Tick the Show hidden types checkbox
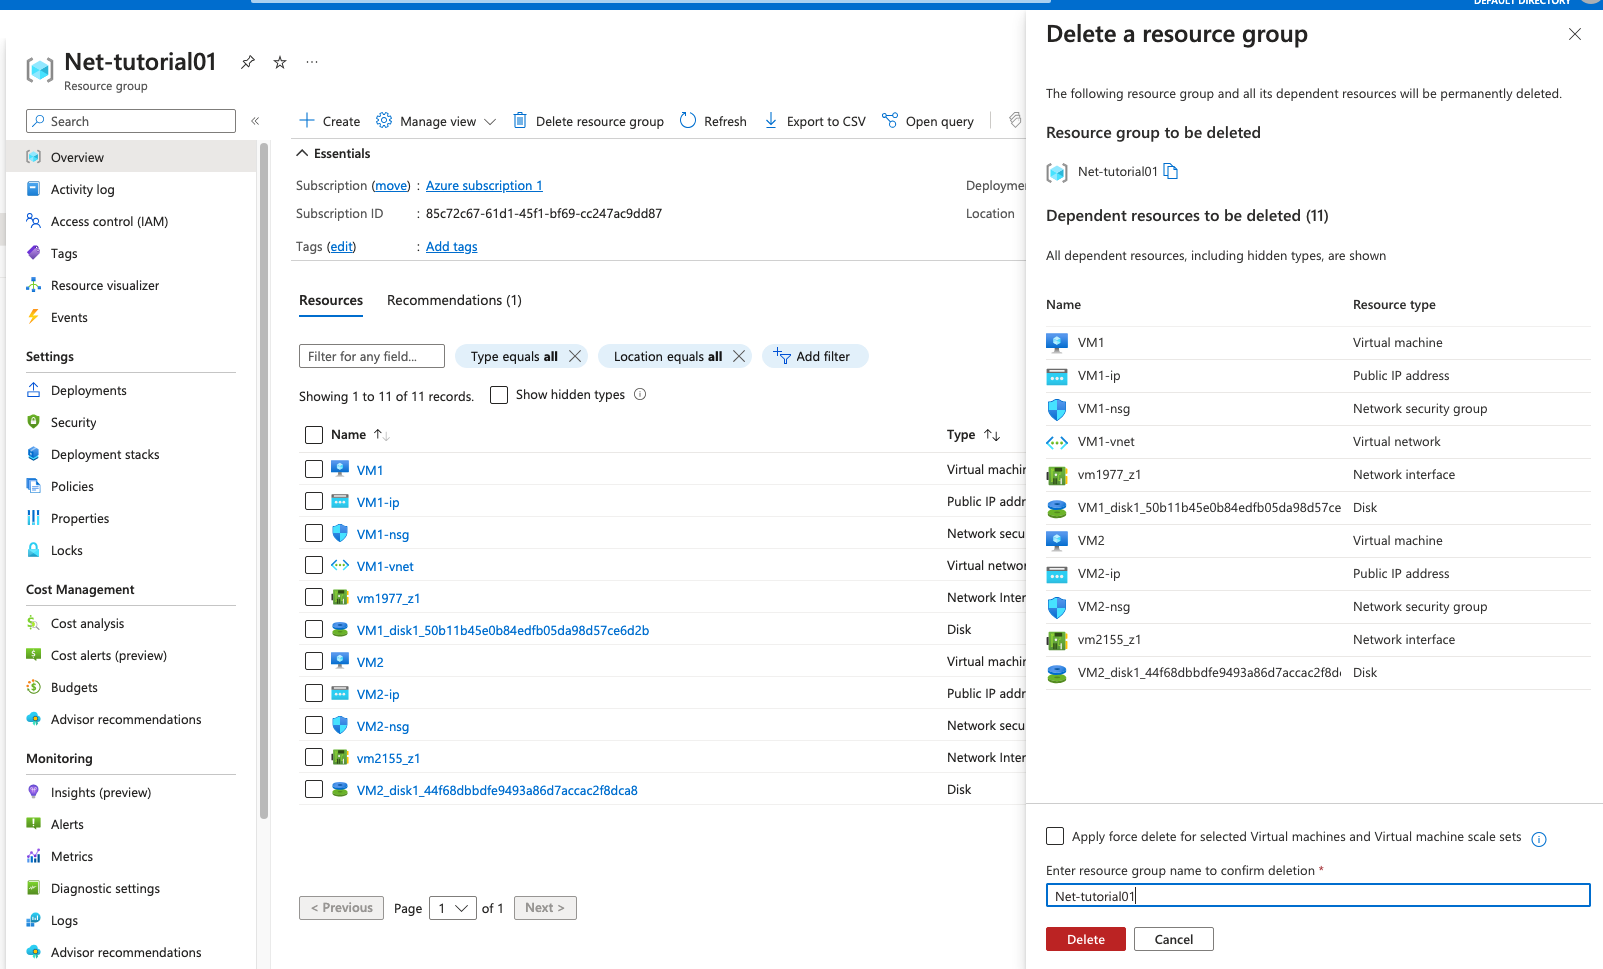The width and height of the screenshot is (1603, 969). (x=499, y=395)
